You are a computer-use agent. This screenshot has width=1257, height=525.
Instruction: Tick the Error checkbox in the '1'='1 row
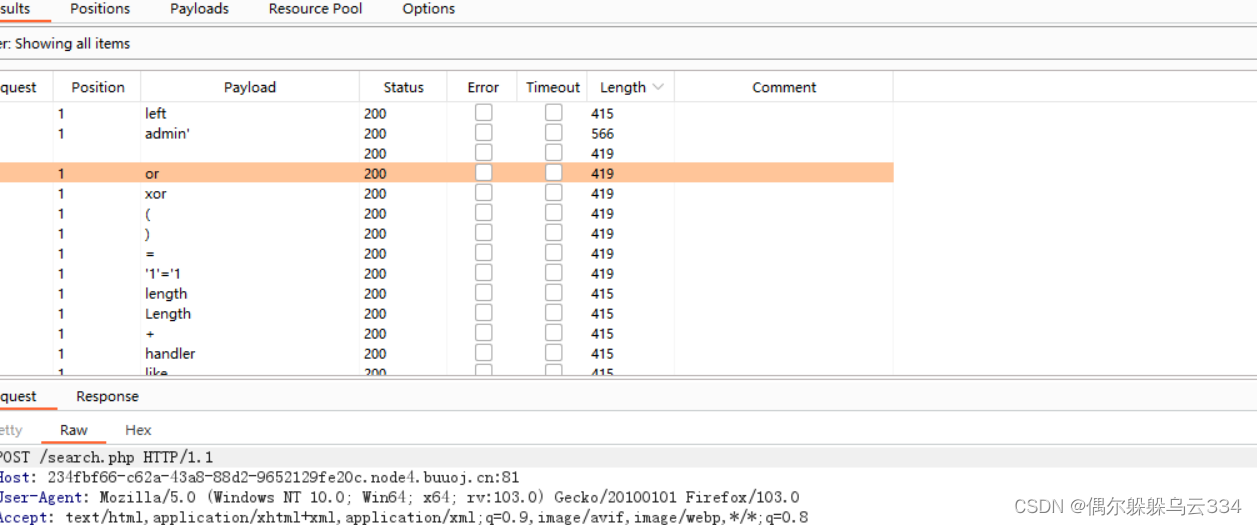coord(484,273)
